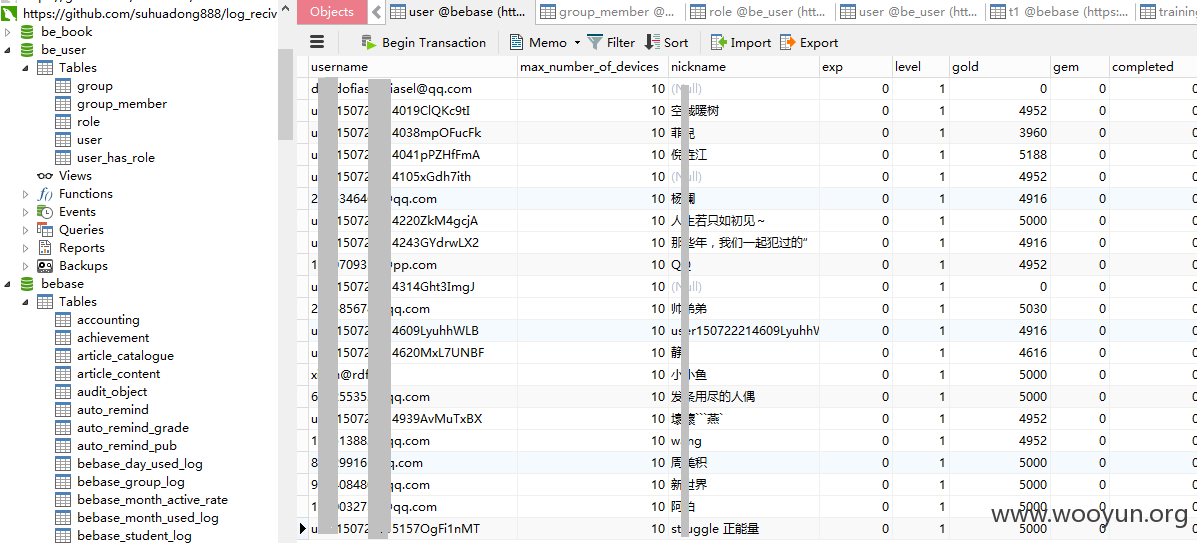Click the user_has_role table icon
The image size is (1197, 543).
63,158
